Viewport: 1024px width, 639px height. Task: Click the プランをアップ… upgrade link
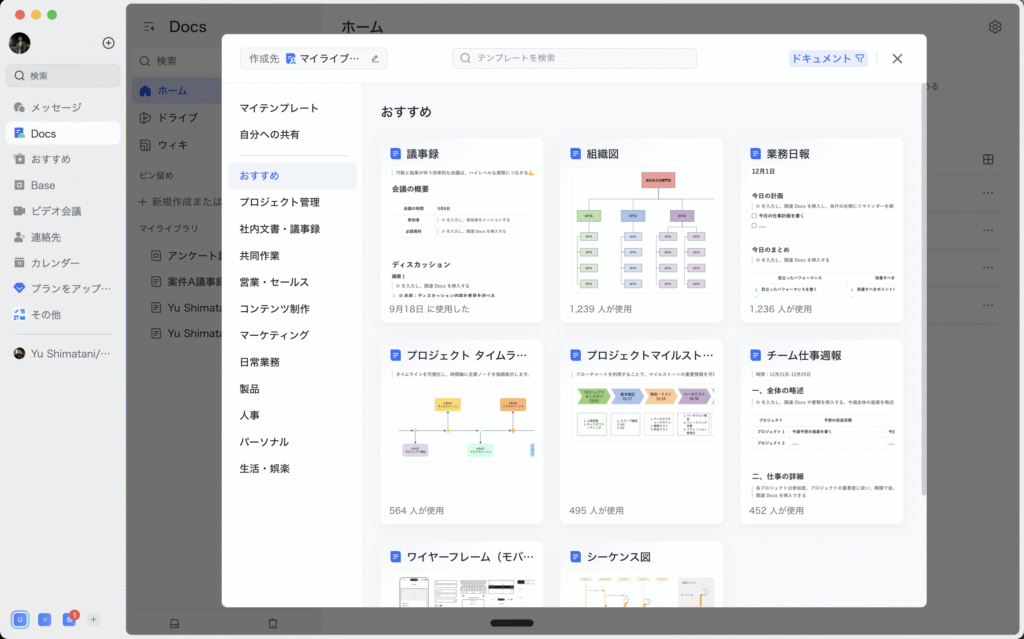click(x=62, y=288)
